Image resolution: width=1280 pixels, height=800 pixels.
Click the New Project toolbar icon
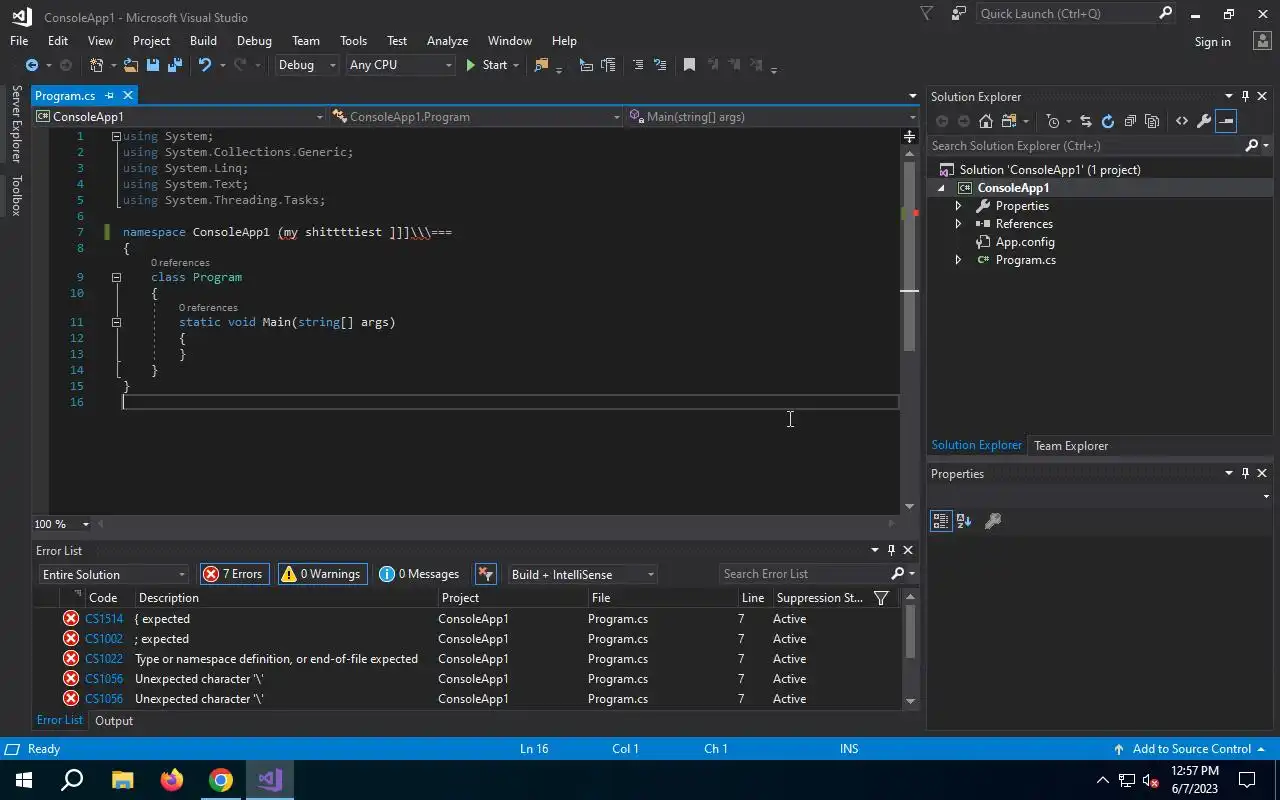97,65
